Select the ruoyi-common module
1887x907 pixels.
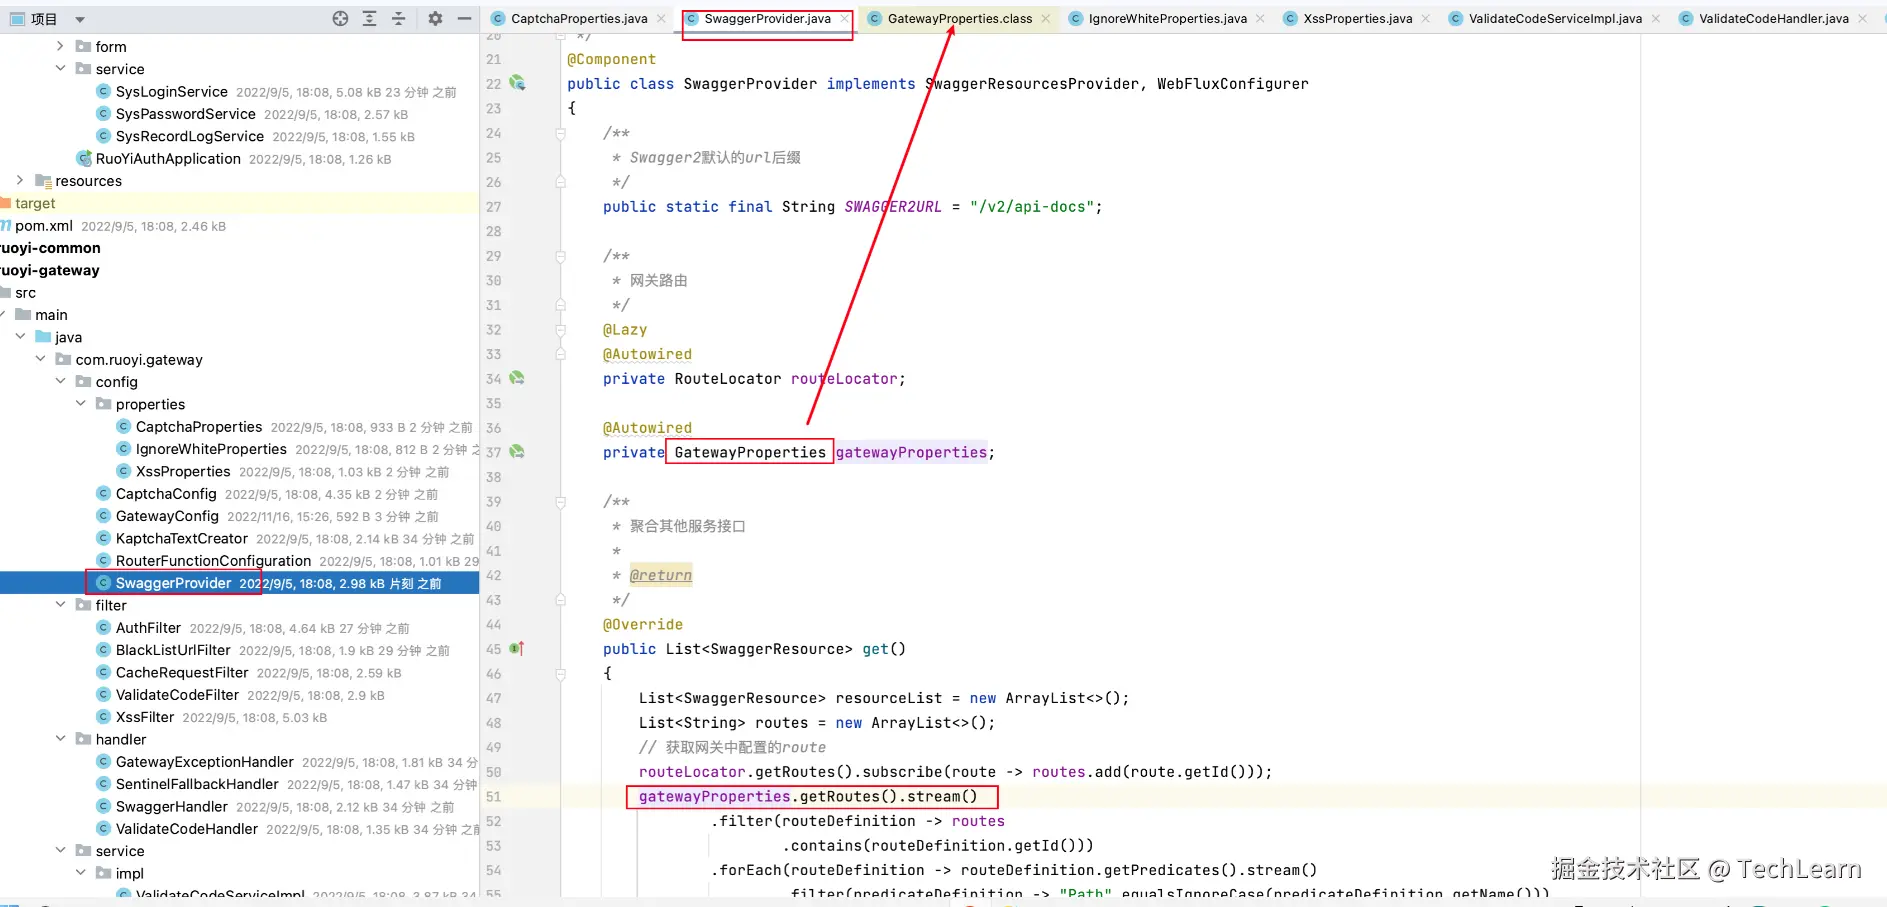(x=50, y=248)
